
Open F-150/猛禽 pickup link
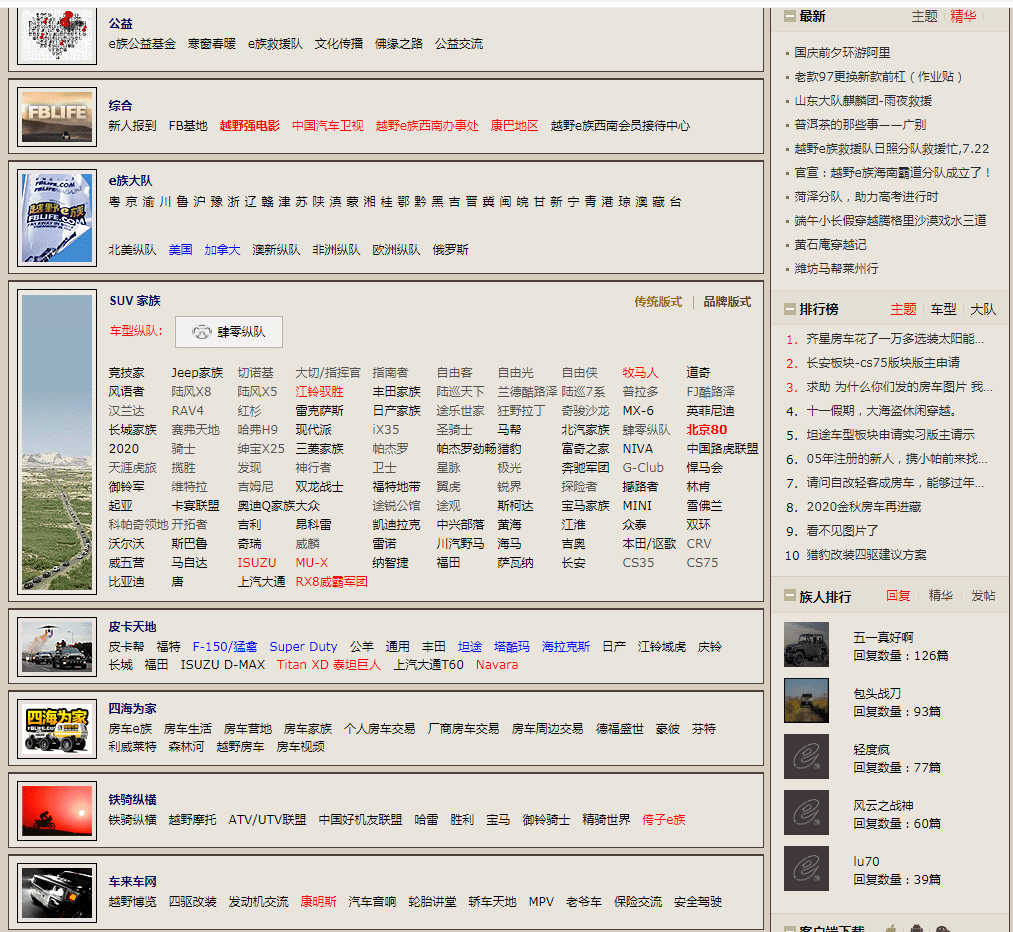pyautogui.click(x=225, y=647)
